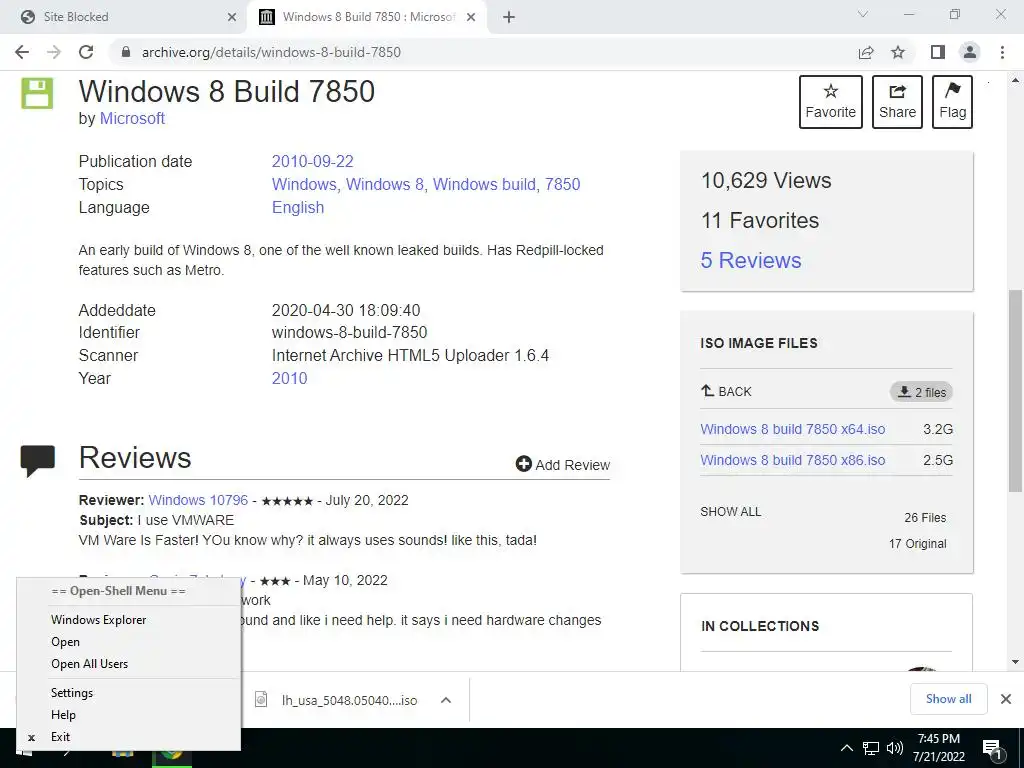The width and height of the screenshot is (1024, 768).
Task: Click the lock icon in address bar
Action: pyautogui.click(x=126, y=52)
